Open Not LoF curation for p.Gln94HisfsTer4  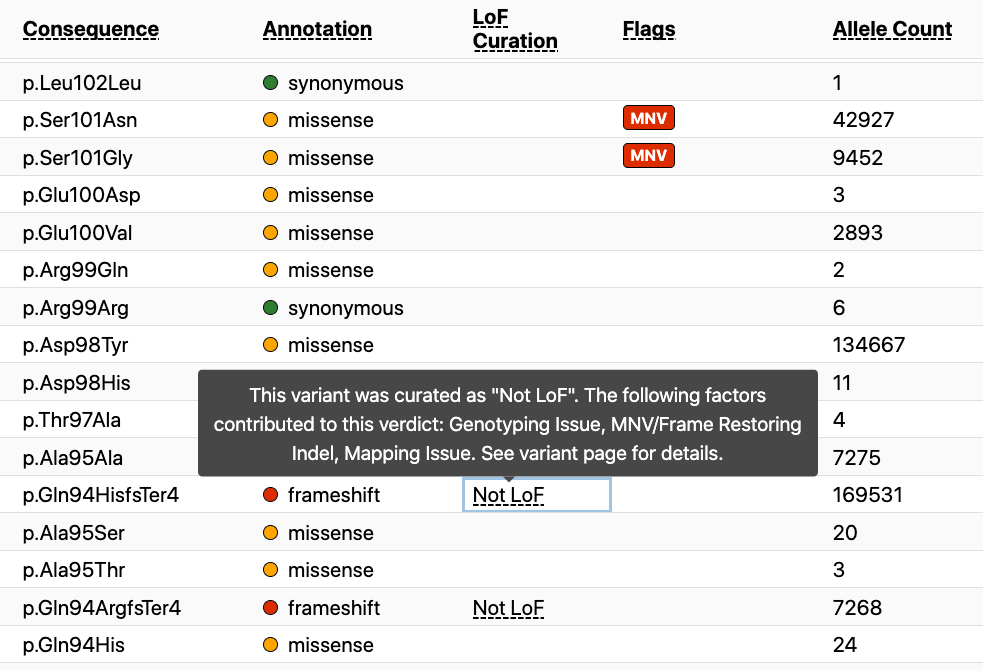pyautogui.click(x=508, y=495)
